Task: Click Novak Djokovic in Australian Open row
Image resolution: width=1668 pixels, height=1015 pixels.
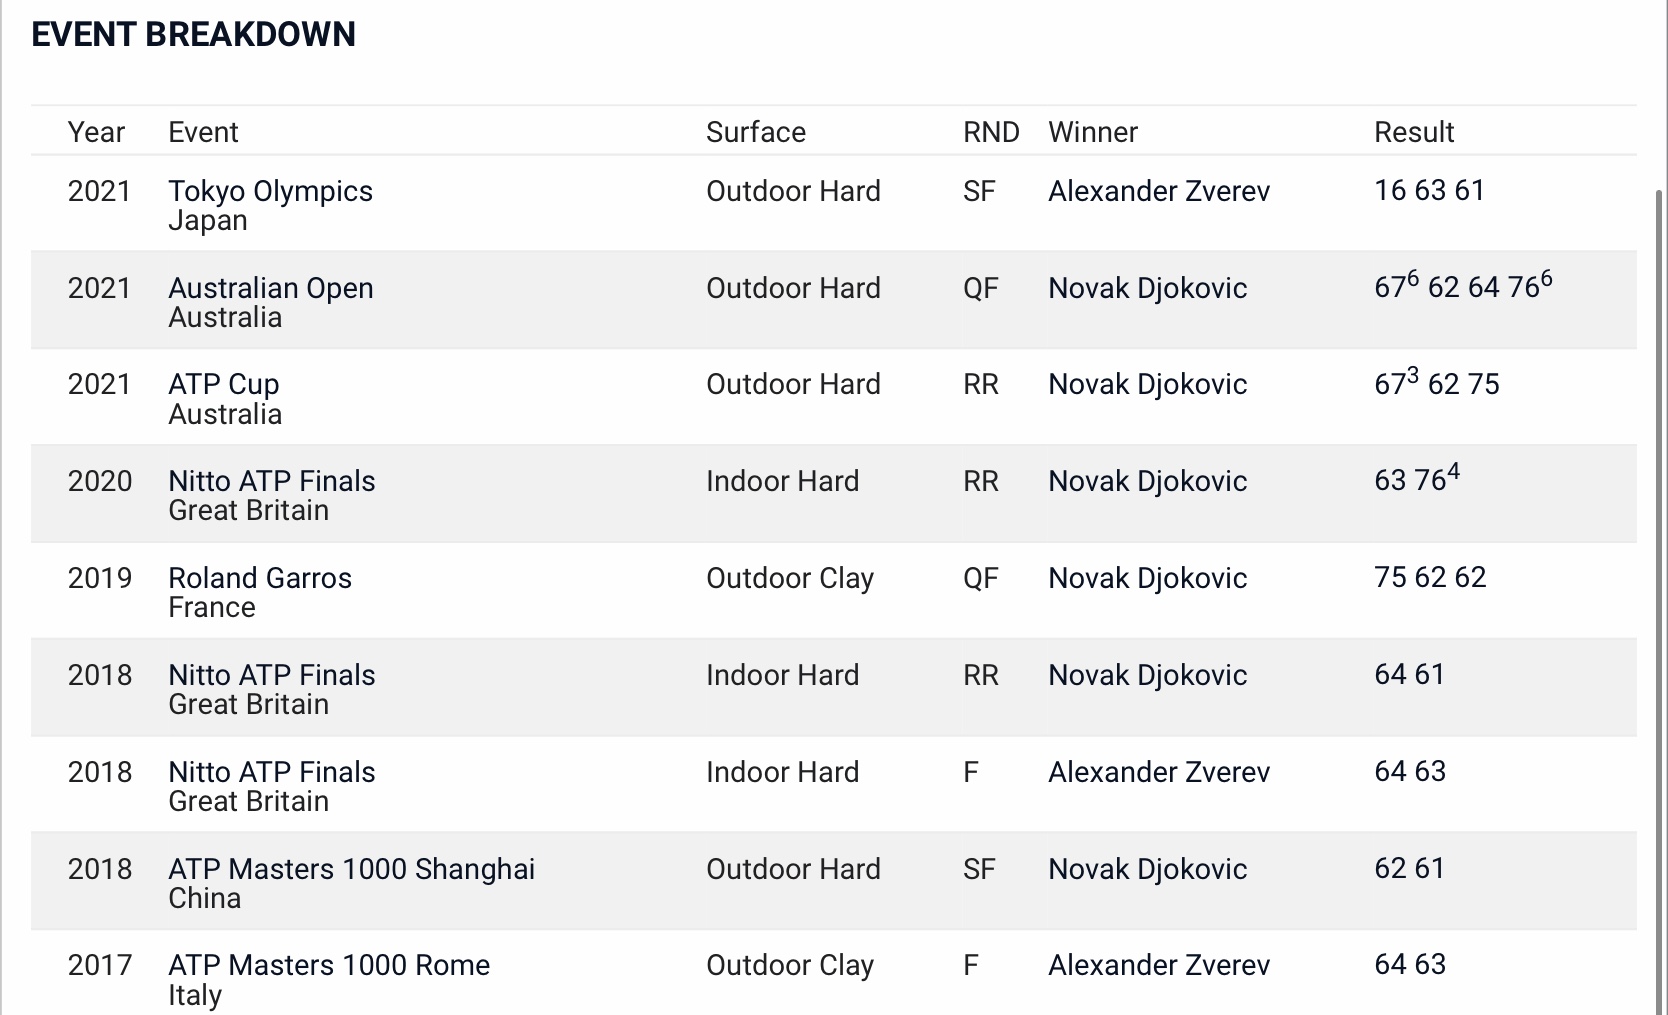Action: point(1147,288)
